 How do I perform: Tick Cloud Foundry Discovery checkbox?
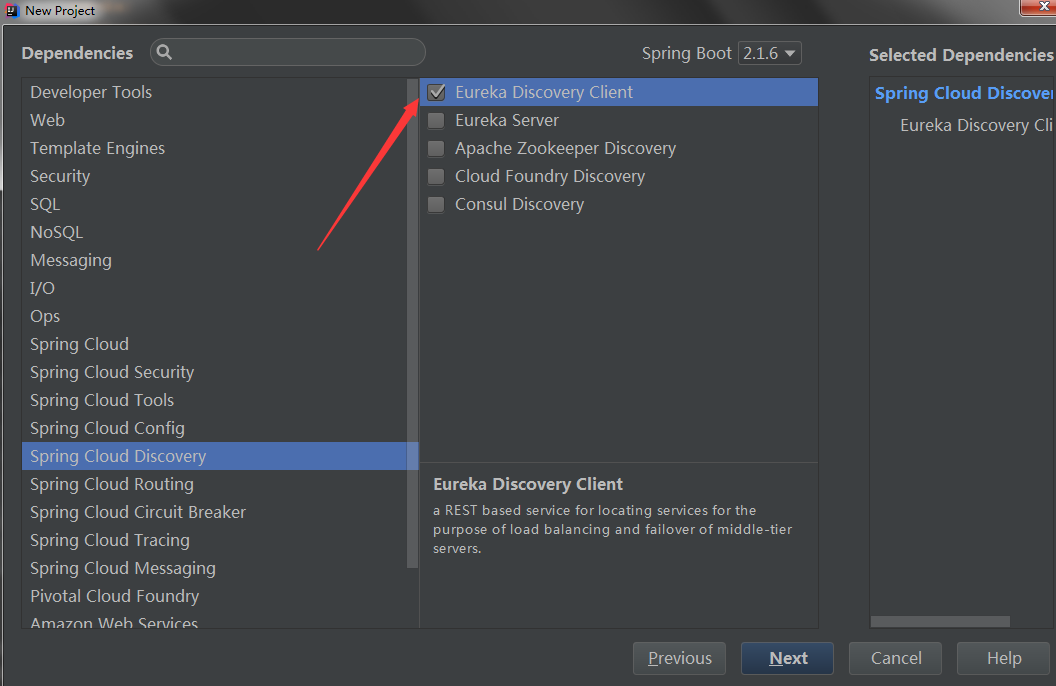tap(436, 176)
